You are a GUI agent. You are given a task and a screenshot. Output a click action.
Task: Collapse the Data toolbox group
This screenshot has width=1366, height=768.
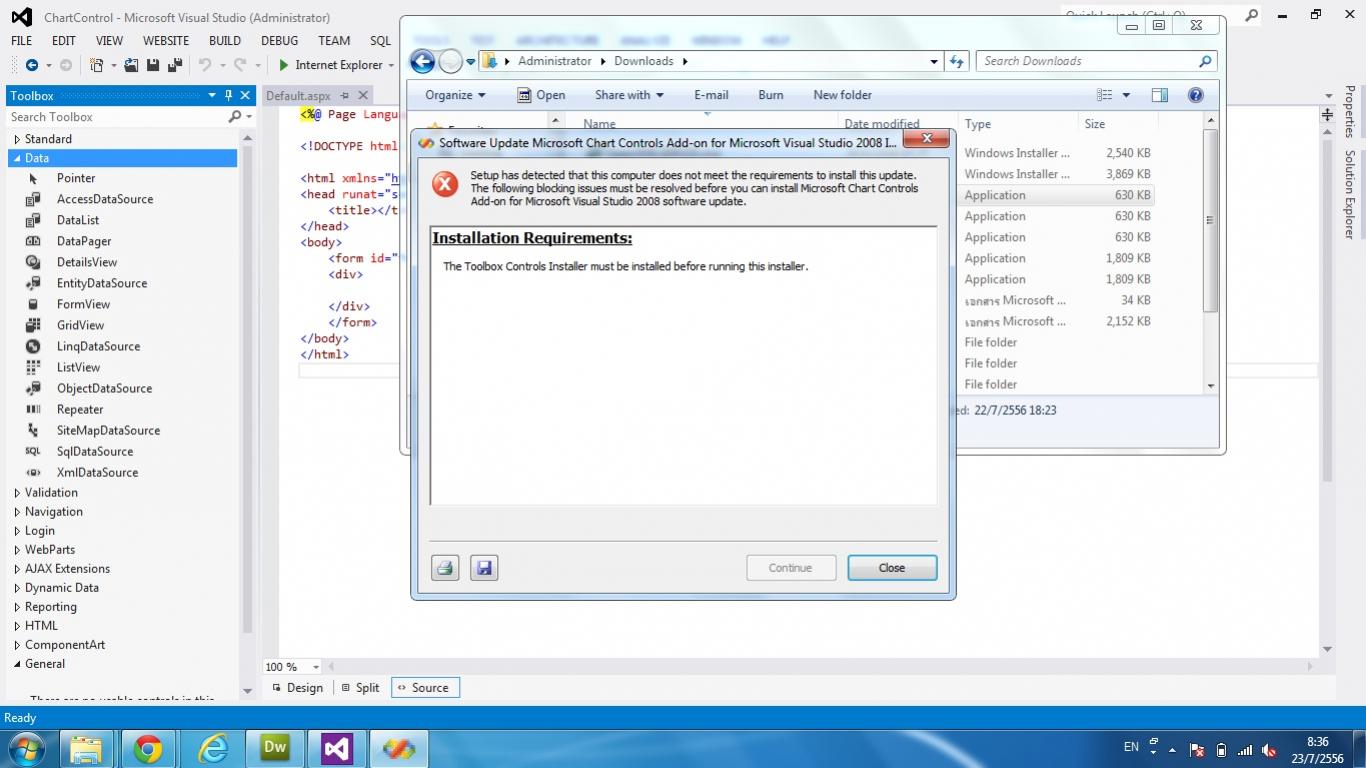17,158
